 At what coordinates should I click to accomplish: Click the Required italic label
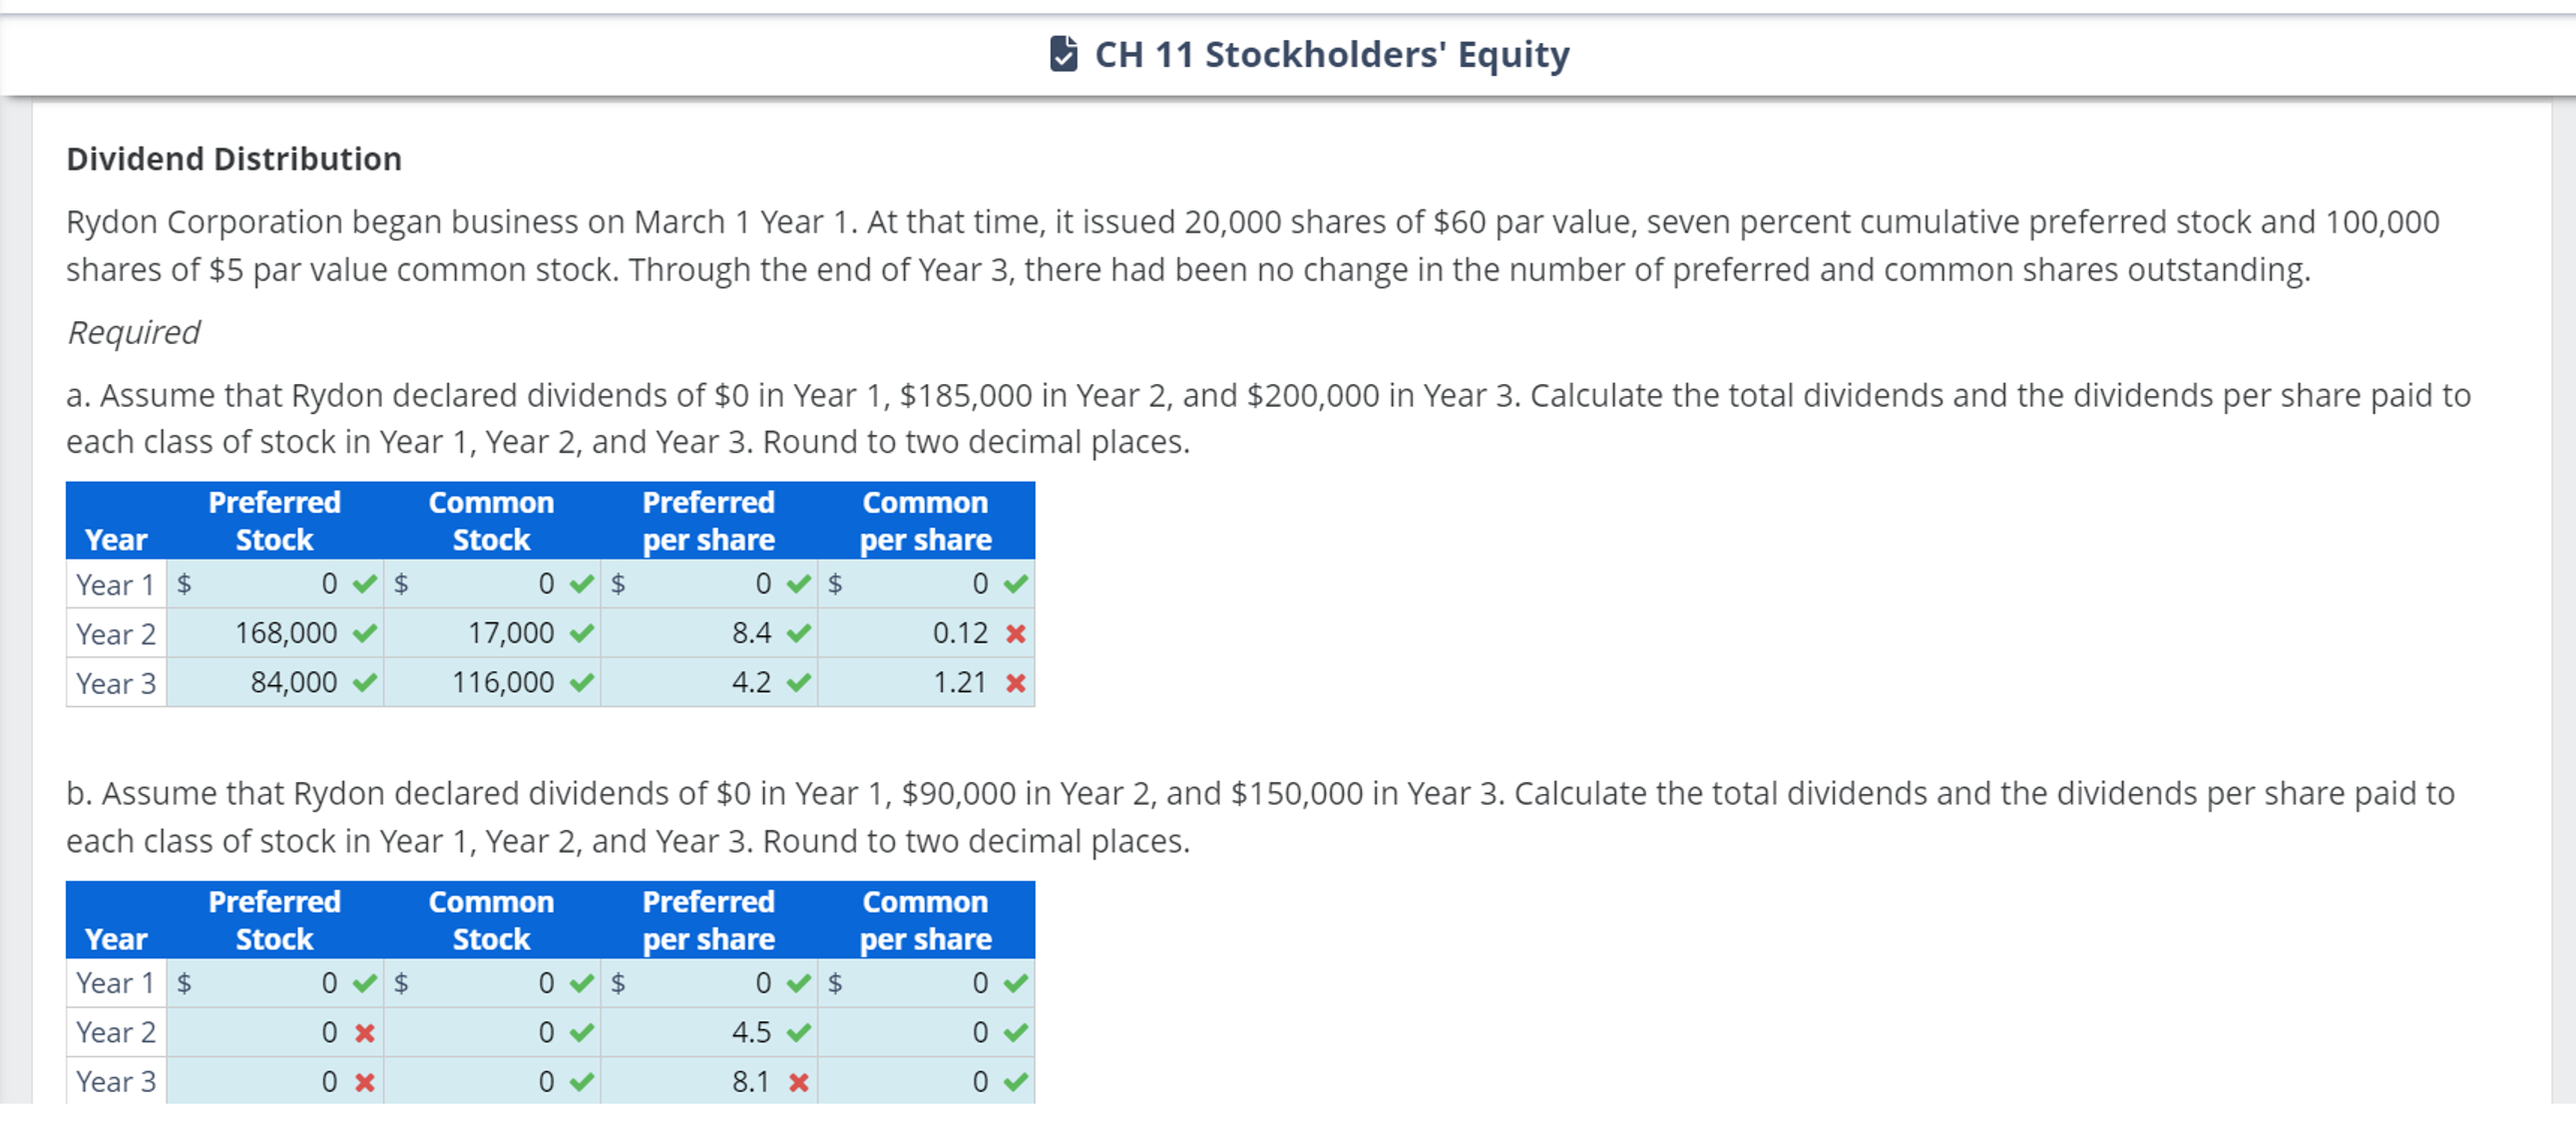[x=131, y=332]
